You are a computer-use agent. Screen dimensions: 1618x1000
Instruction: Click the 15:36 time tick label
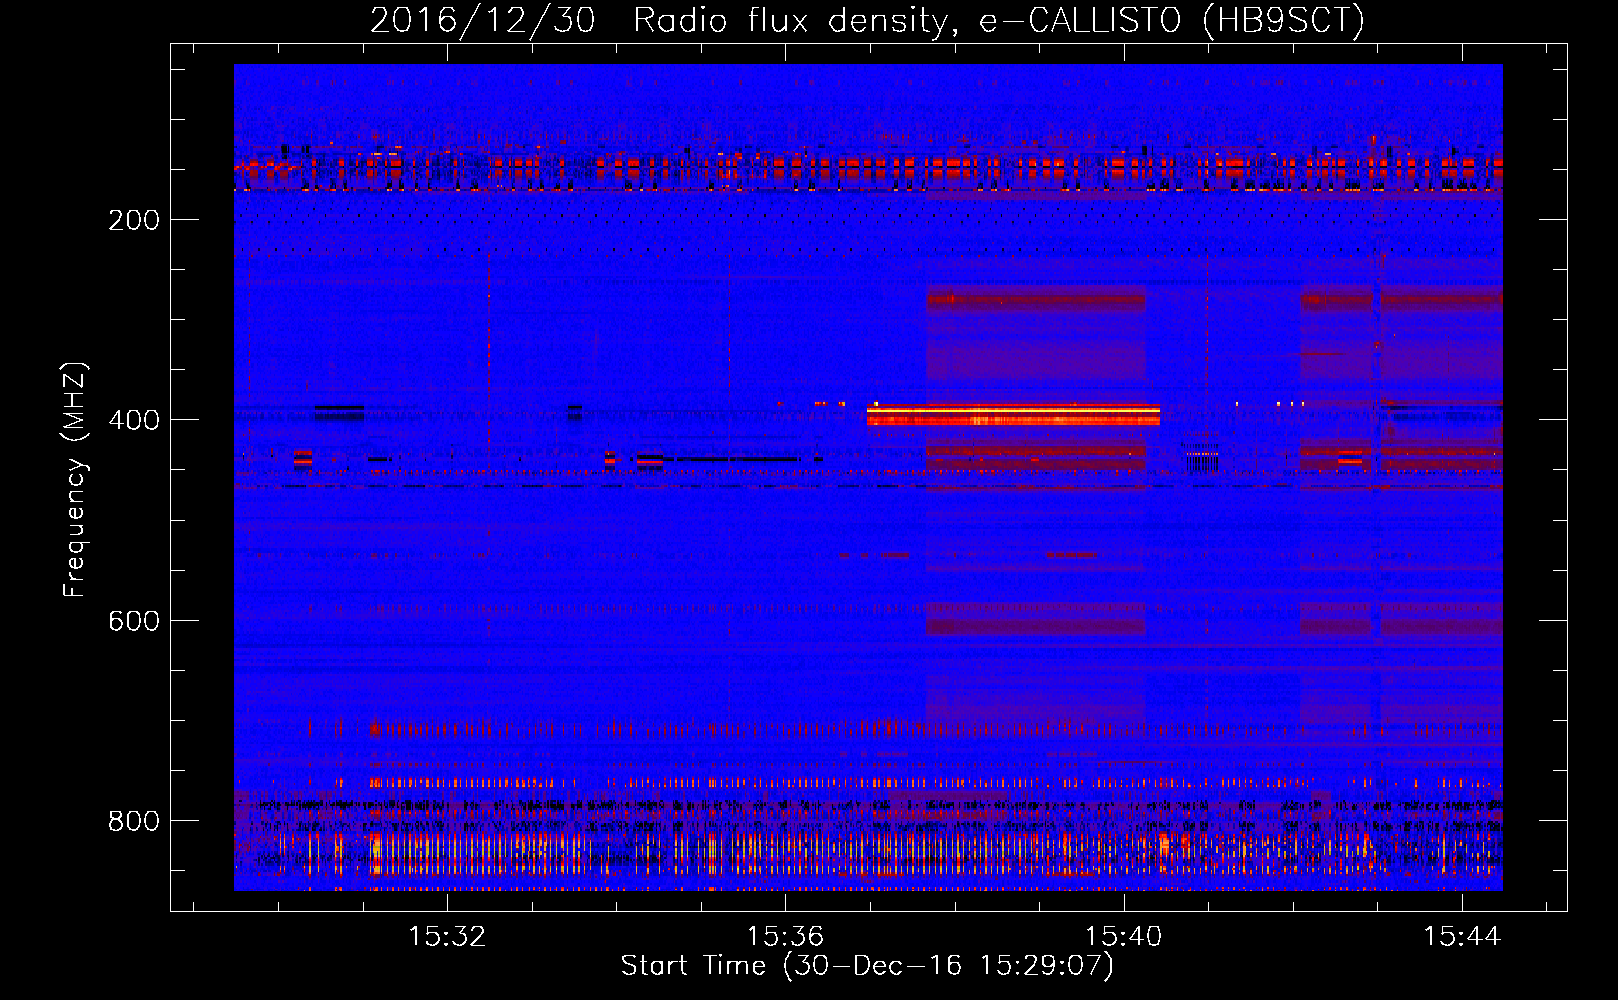(x=785, y=936)
